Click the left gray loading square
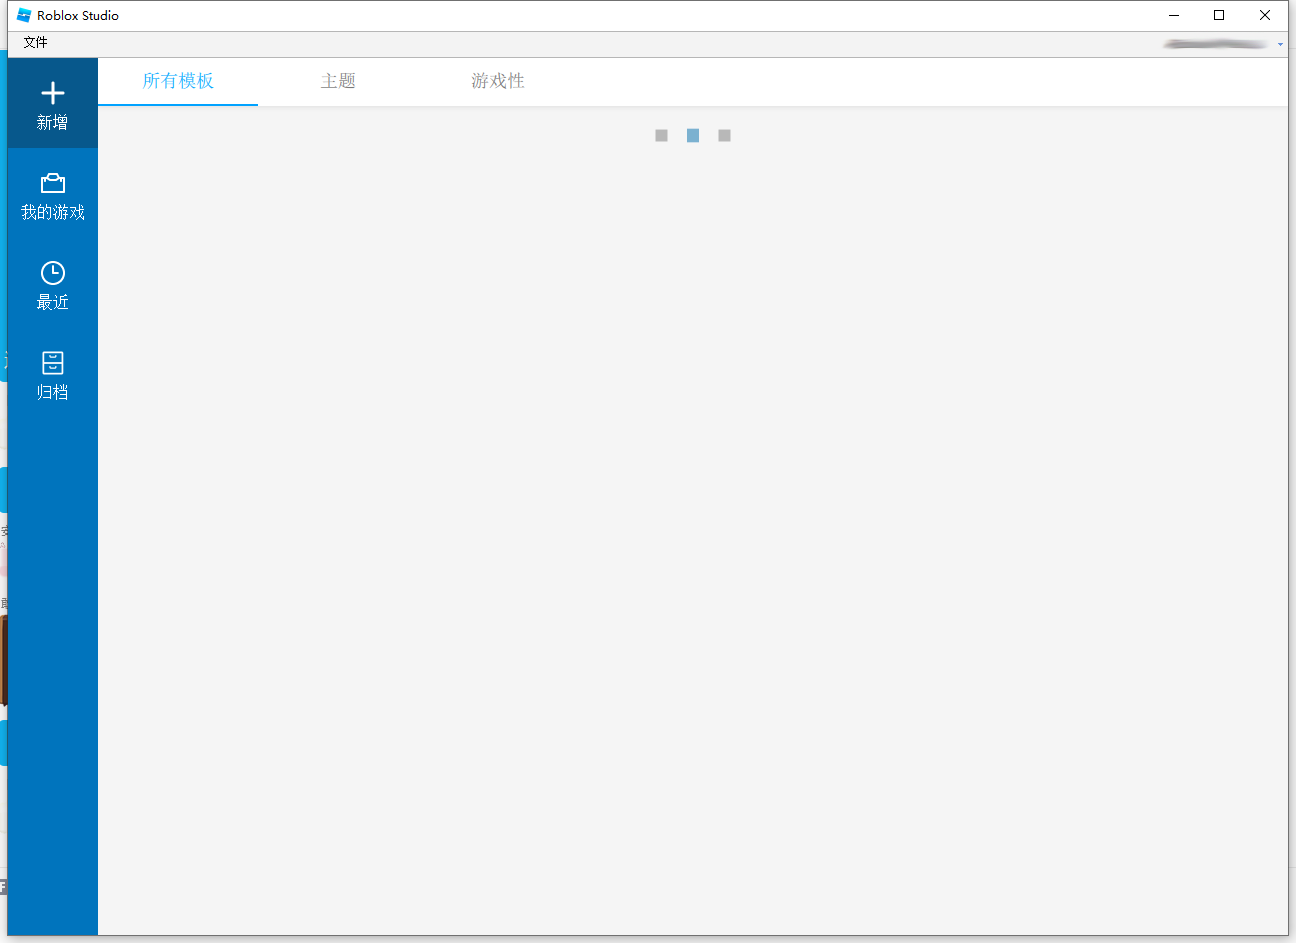This screenshot has width=1296, height=943. pos(661,136)
